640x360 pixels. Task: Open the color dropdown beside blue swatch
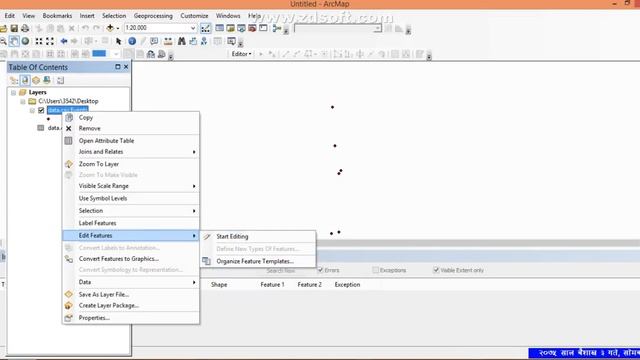[116, 54]
